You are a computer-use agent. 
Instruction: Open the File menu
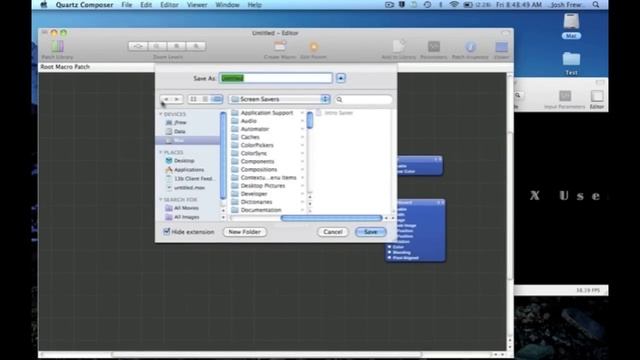pos(127,5)
